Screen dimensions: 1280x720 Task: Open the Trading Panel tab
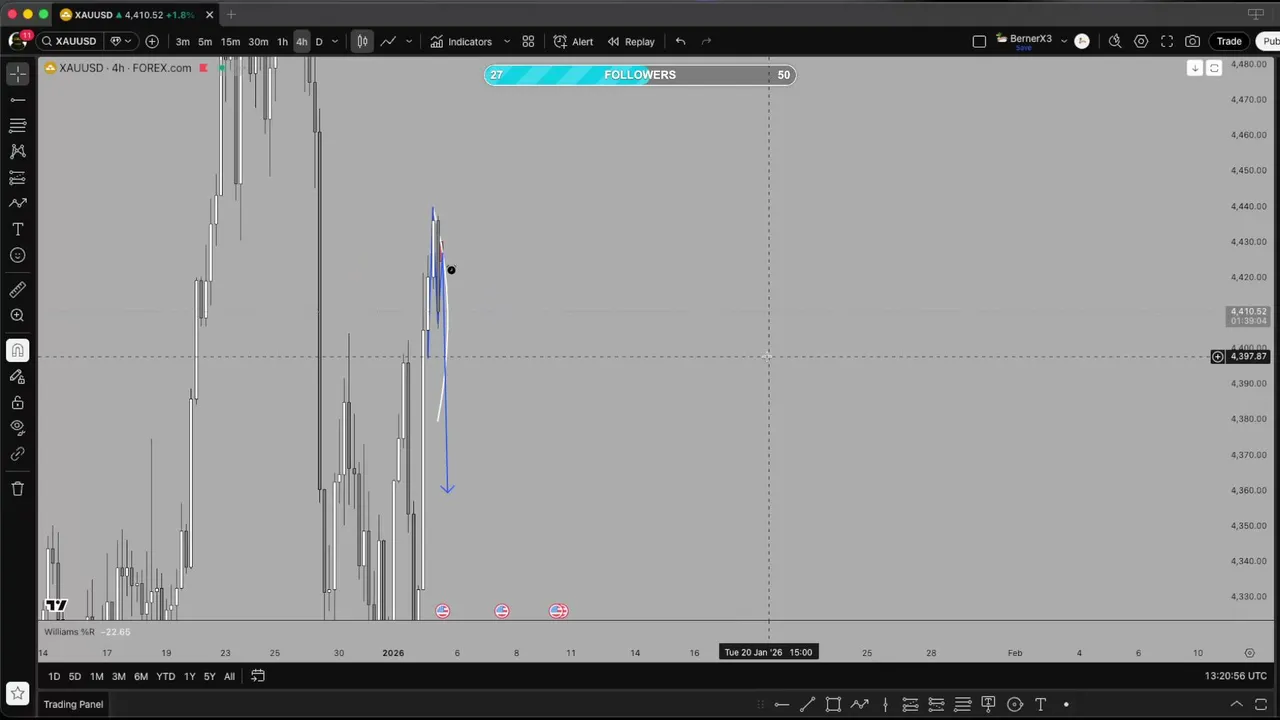click(73, 704)
